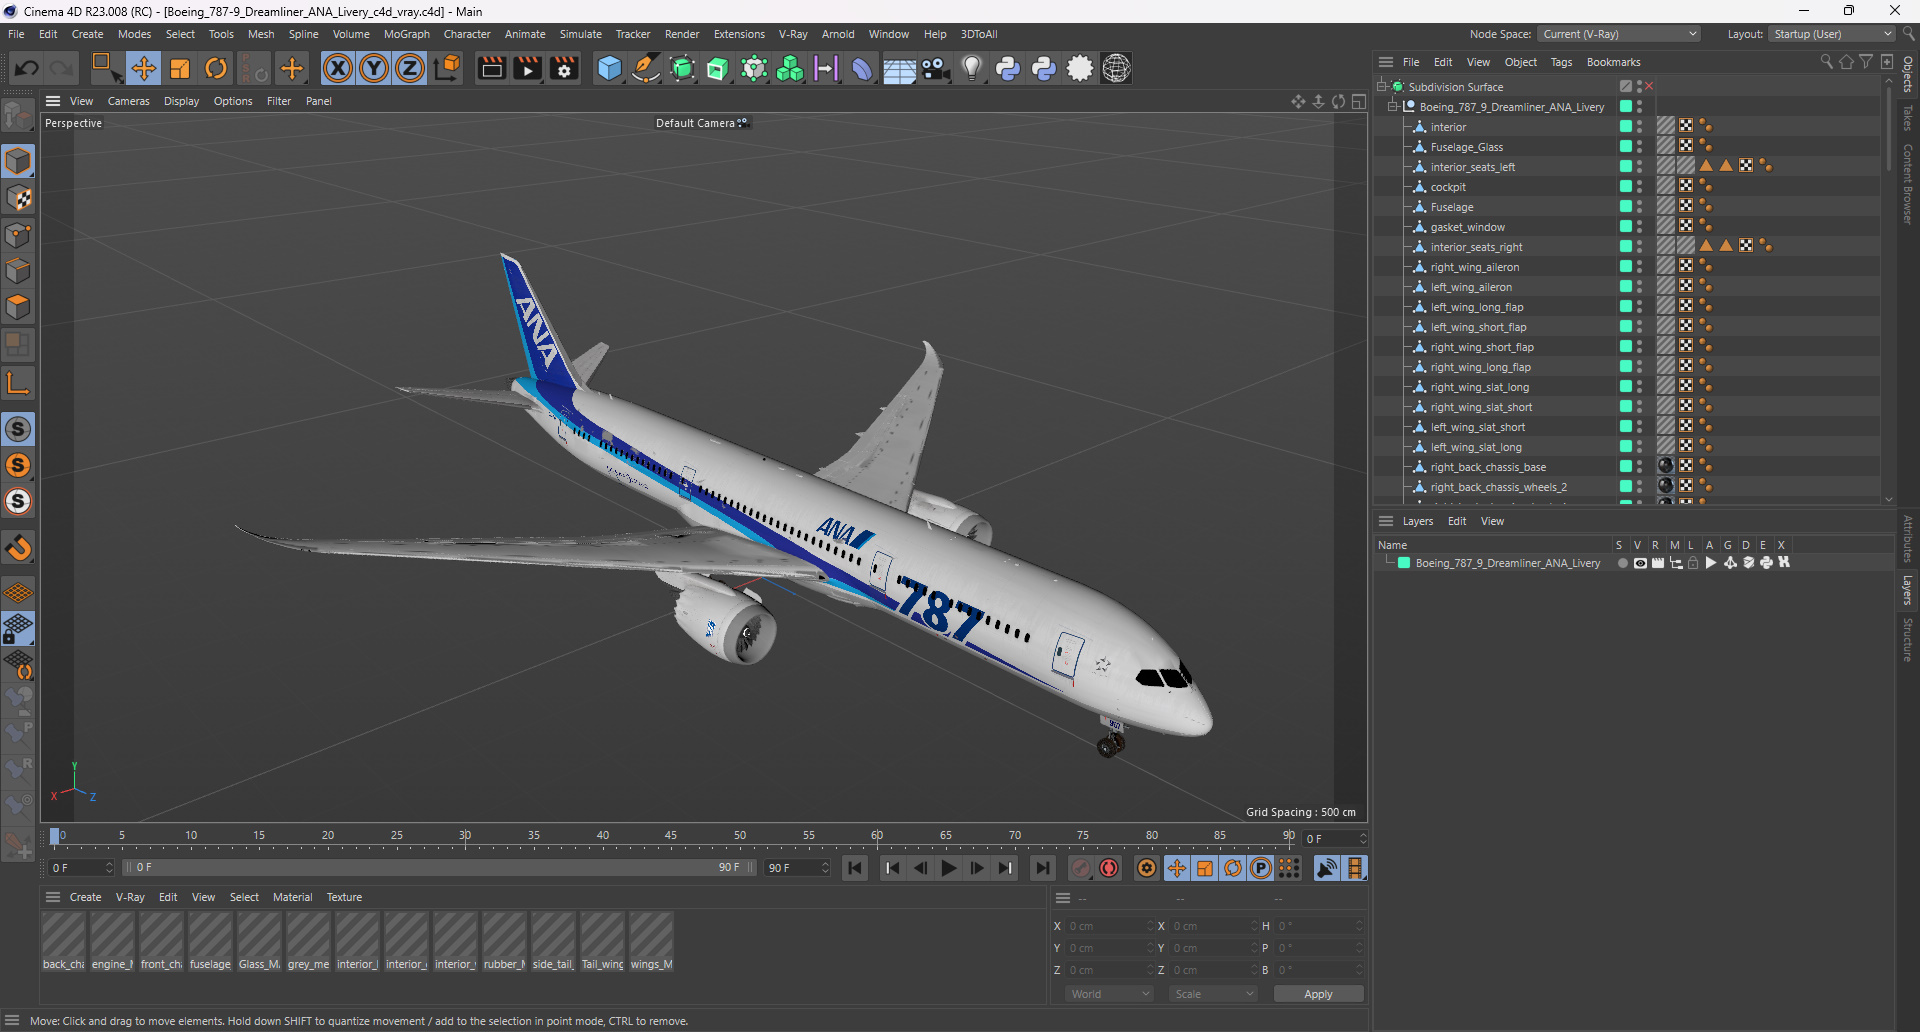Switch to Takes side tab
The width and height of the screenshot is (1920, 1032).
point(1908,118)
